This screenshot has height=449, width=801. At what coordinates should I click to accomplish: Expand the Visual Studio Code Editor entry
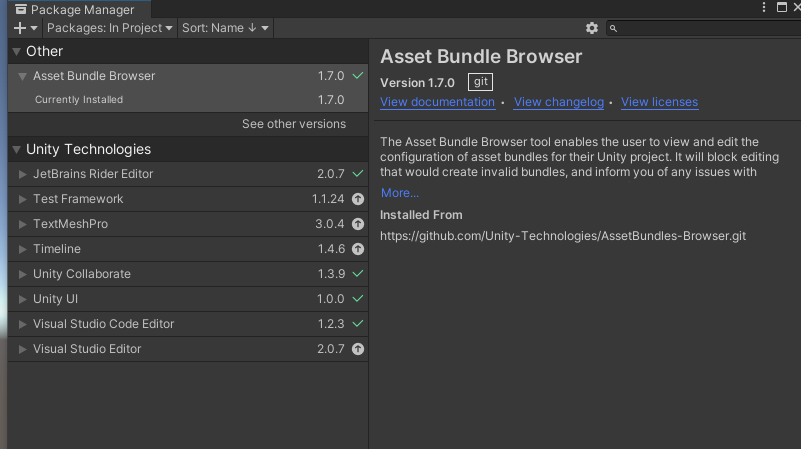pos(22,324)
